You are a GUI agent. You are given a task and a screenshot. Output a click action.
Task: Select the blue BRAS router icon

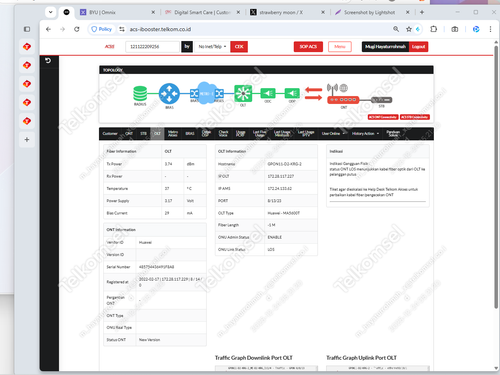pos(169,94)
